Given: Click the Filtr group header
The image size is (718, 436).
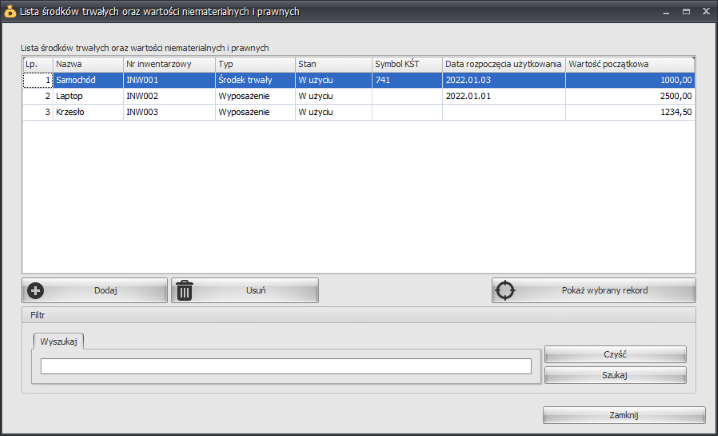Looking at the screenshot, I should 359,315.
